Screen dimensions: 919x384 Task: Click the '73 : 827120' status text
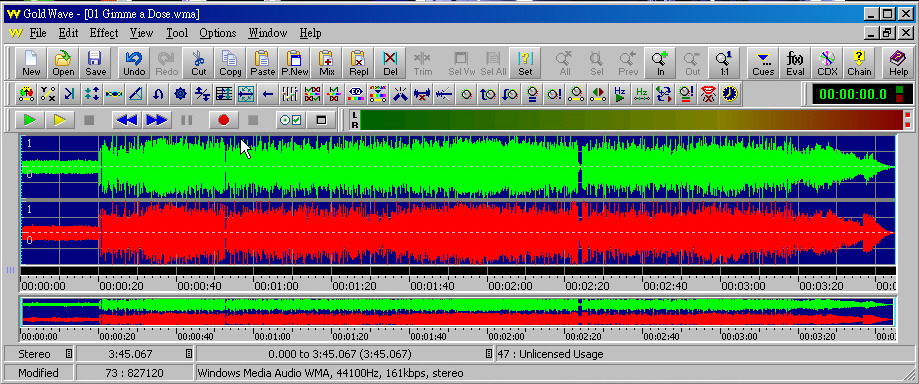click(135, 373)
